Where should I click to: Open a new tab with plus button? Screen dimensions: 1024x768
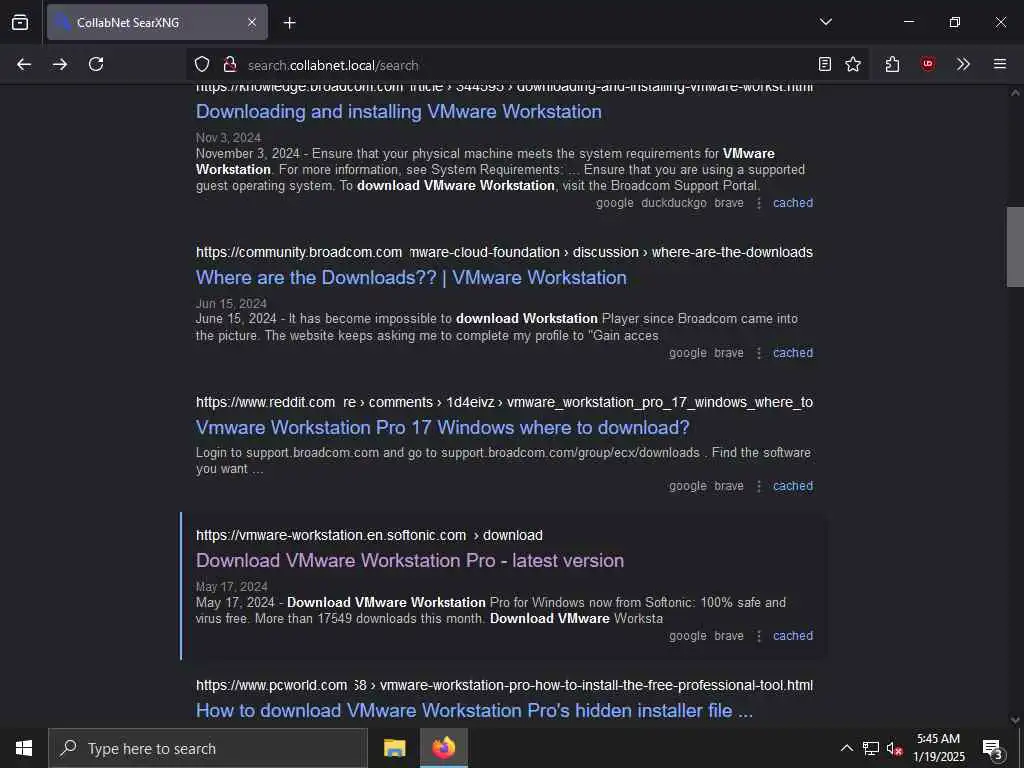[290, 23]
